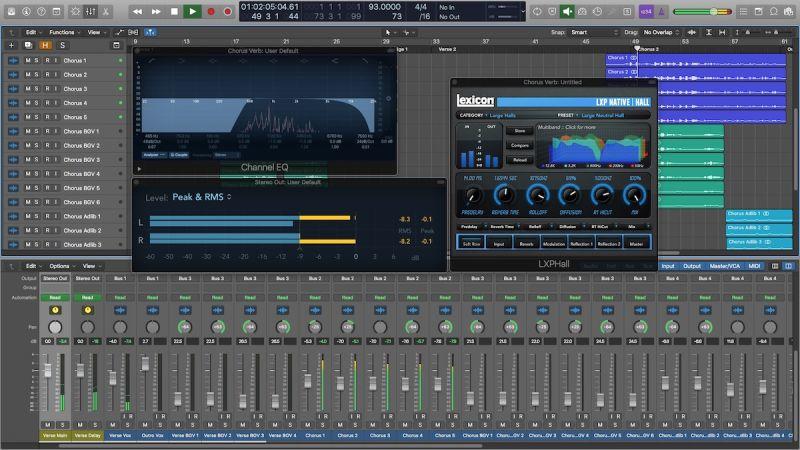800x450 pixels.
Task: Select the Master tab in LXPHall
Action: click(636, 243)
